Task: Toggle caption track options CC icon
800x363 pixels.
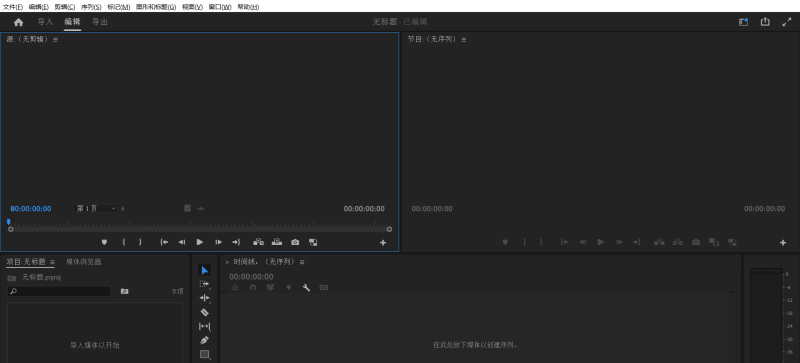Action: (x=323, y=287)
